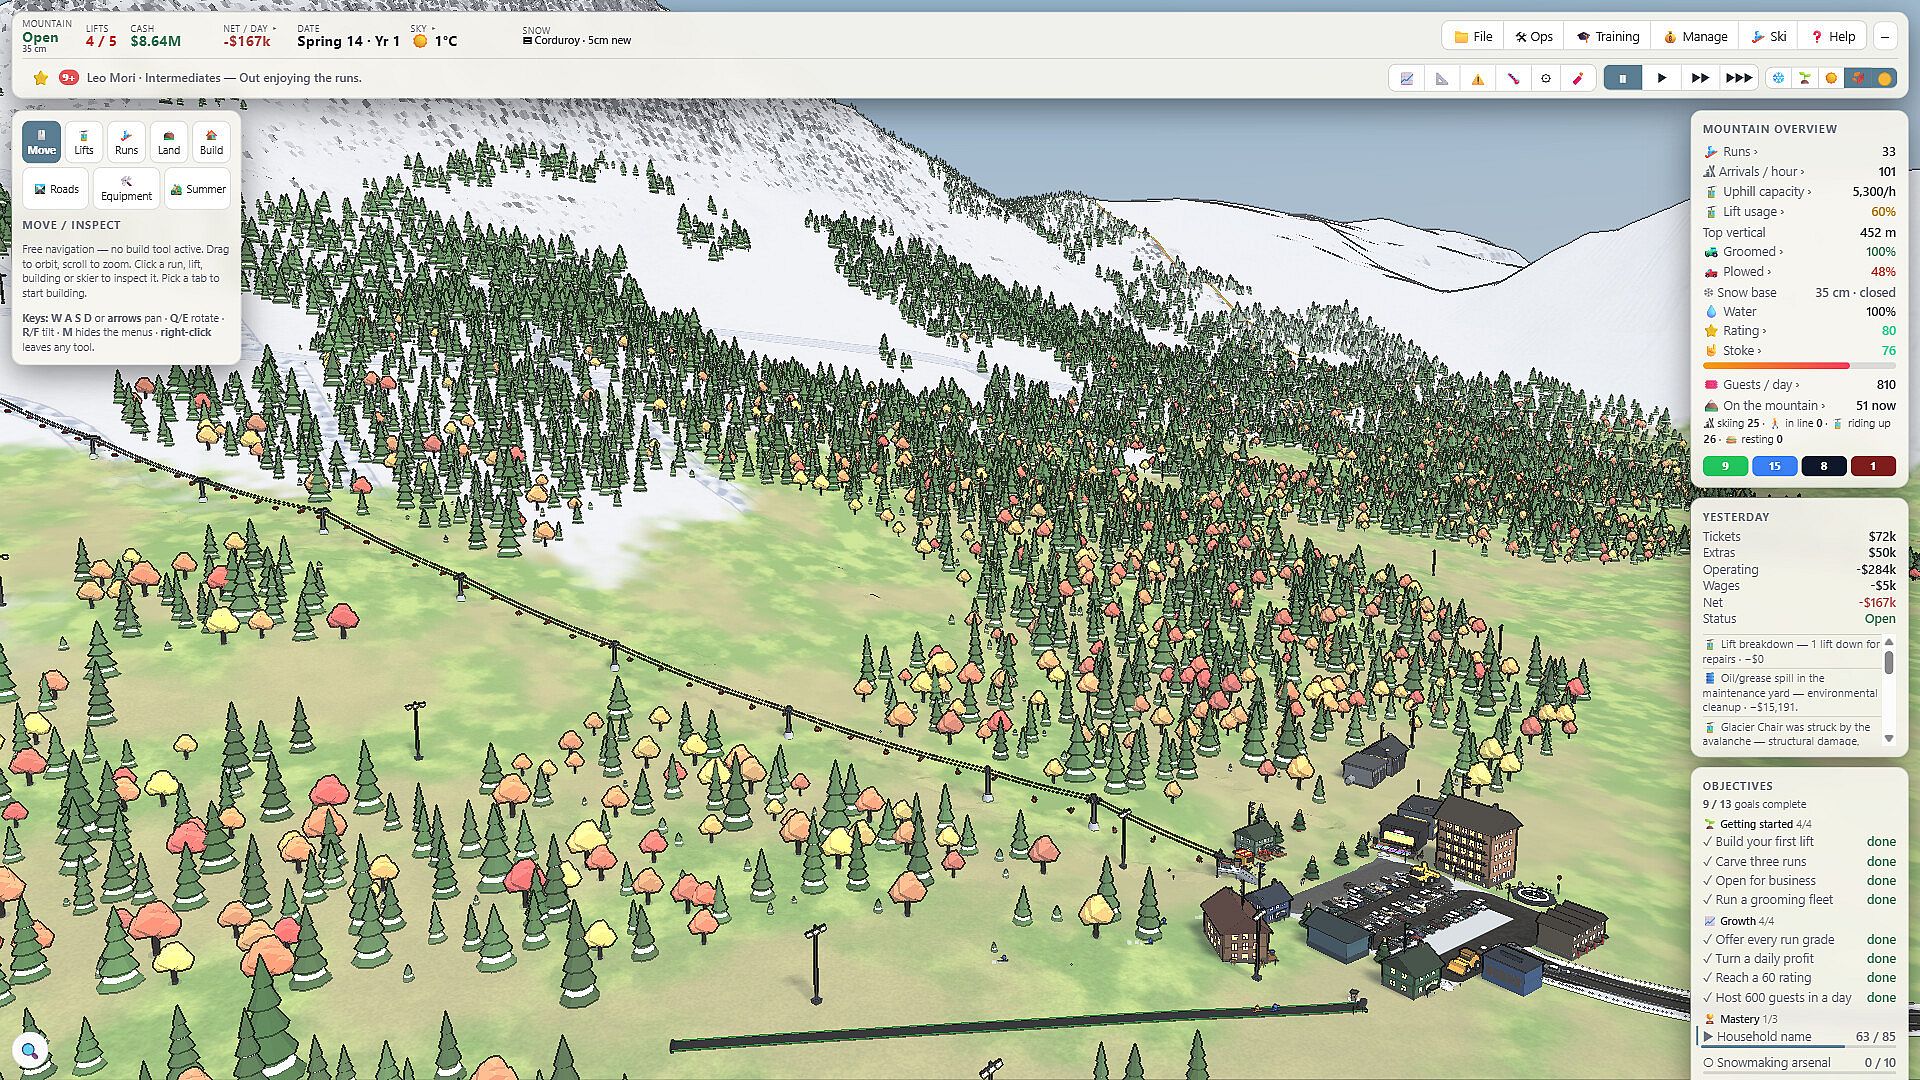This screenshot has width=1920, height=1080.
Task: Expand Uphill capacity details
Action: click(1799, 192)
